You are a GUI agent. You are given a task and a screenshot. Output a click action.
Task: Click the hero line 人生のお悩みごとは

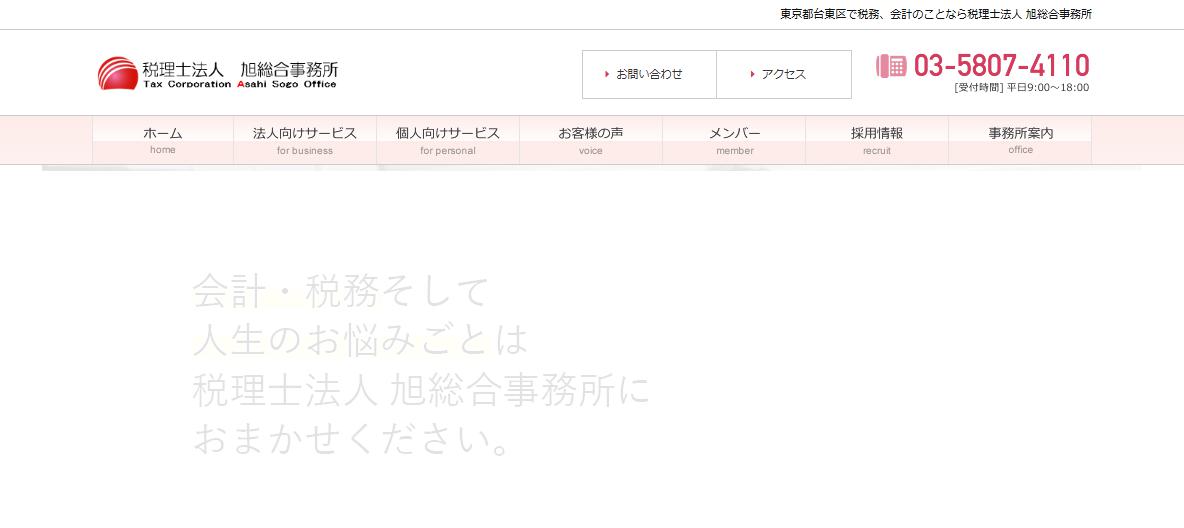360,340
